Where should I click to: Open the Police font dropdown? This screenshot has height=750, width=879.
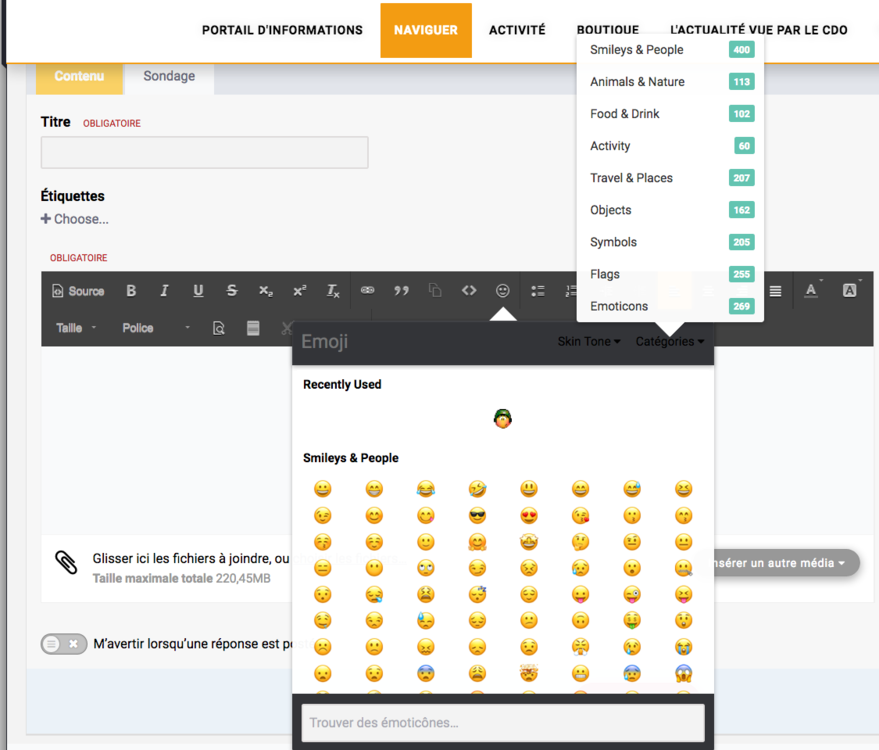pos(156,328)
